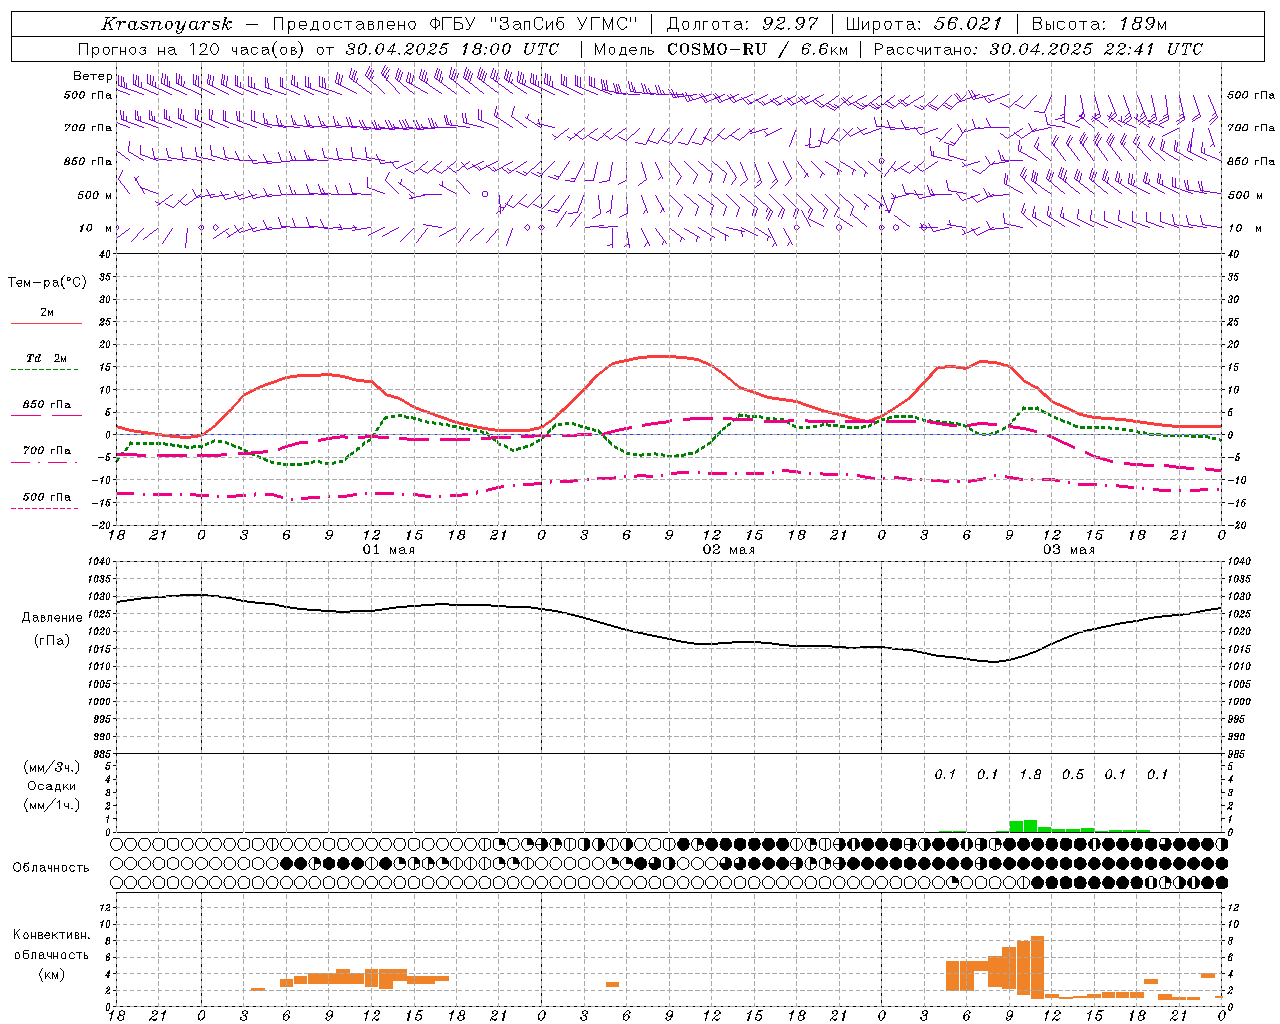Click the tallest orange convective cloud bar

(1037, 967)
